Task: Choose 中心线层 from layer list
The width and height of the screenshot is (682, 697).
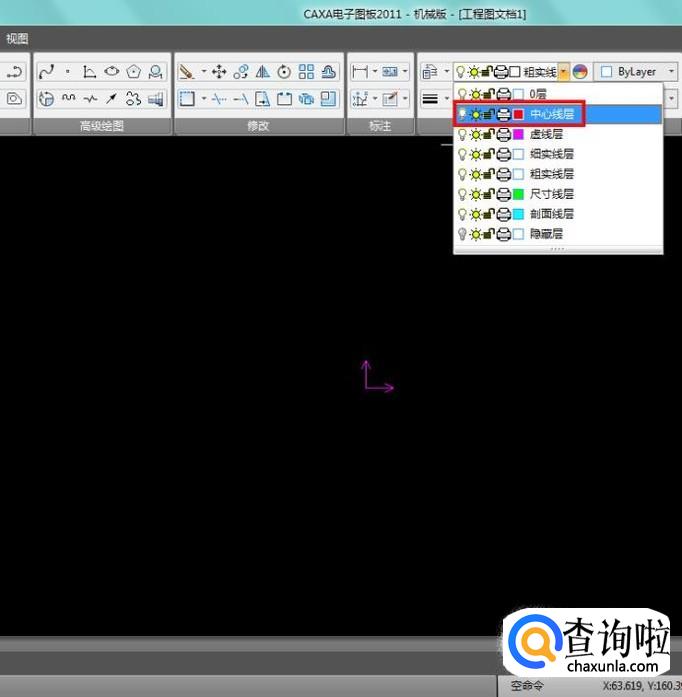Action: 558,114
